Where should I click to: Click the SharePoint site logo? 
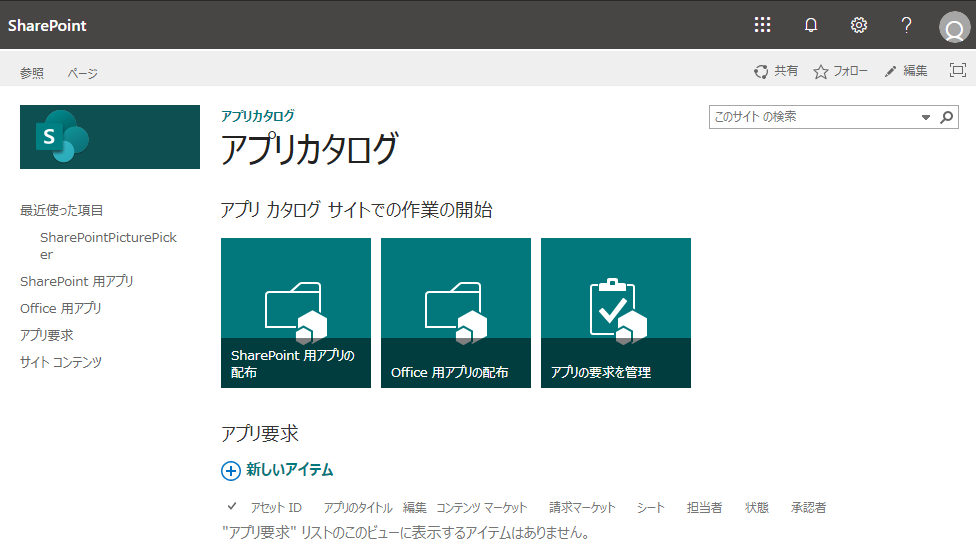(x=110, y=137)
